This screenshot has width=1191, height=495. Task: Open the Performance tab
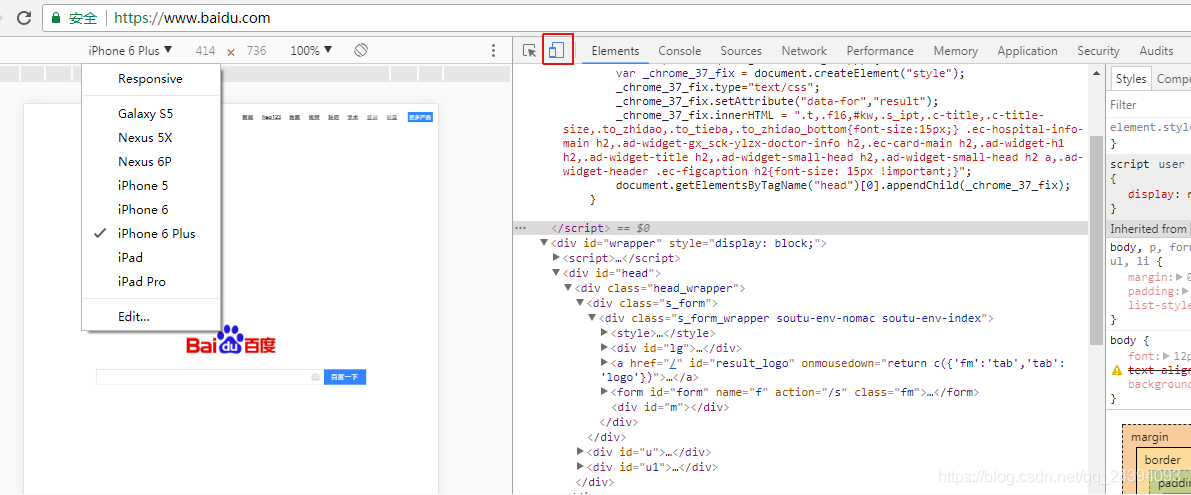[x=880, y=51]
